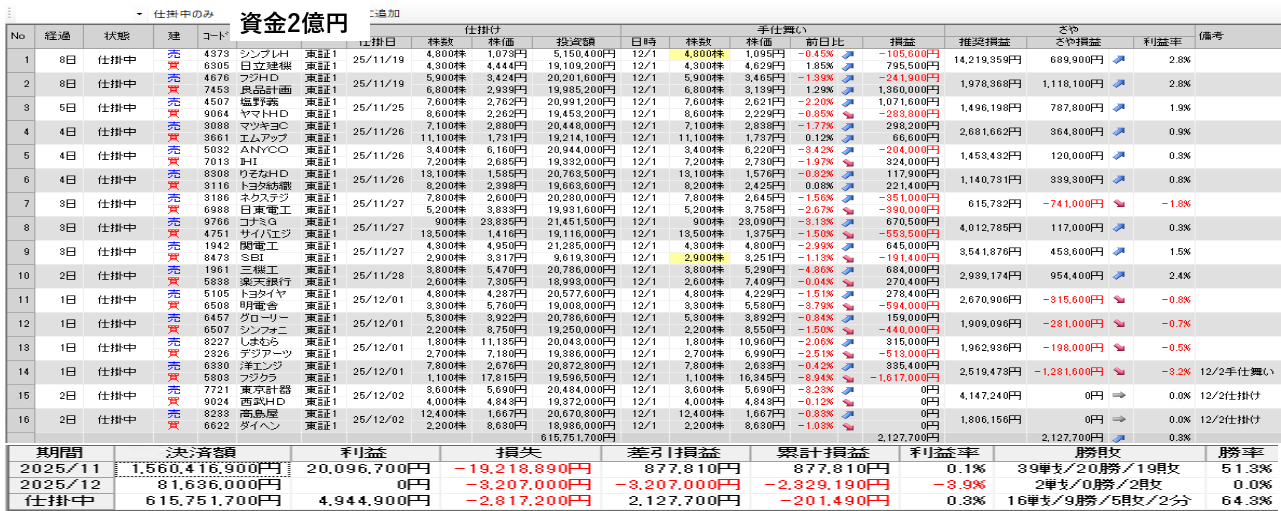This screenshot has height=511, width=1281.
Task: Click the さや損益 arrow icon for pair 10
Action: point(1117,275)
